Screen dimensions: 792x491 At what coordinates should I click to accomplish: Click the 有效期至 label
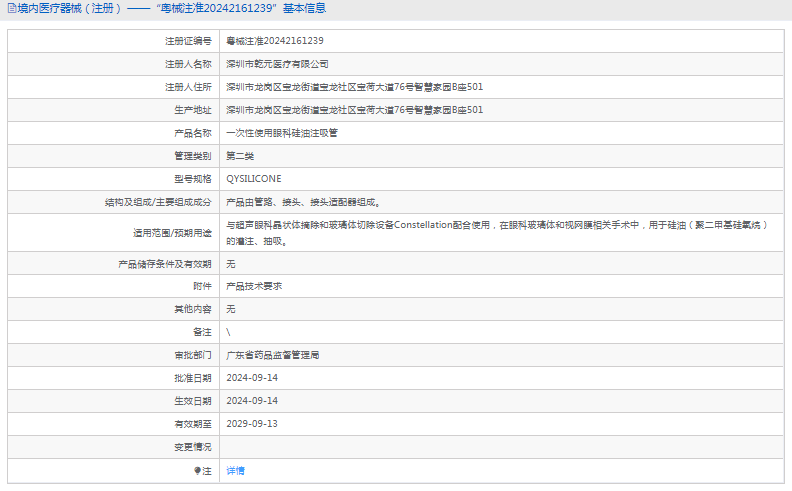pyautogui.click(x=193, y=424)
